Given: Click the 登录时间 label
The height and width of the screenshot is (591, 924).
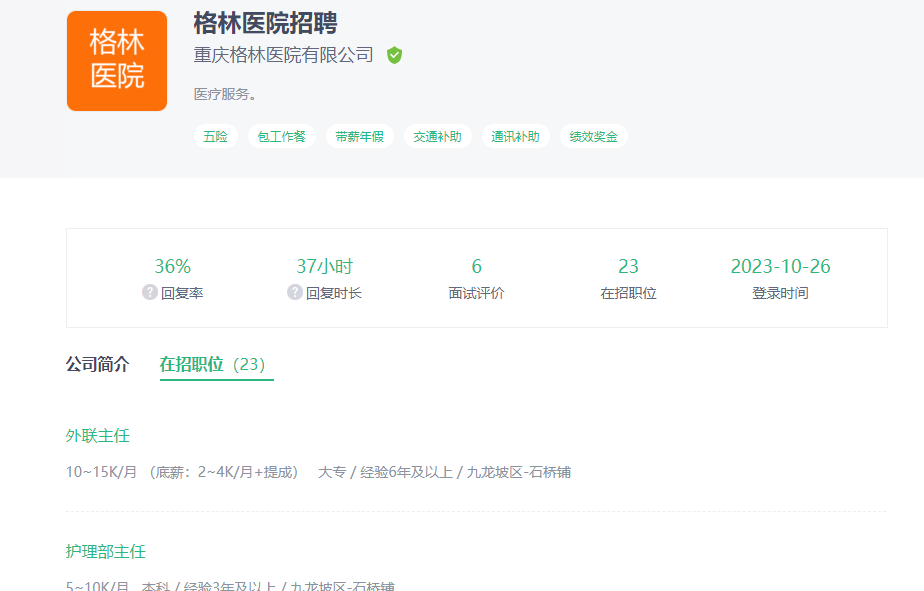Looking at the screenshot, I should (x=780, y=293).
